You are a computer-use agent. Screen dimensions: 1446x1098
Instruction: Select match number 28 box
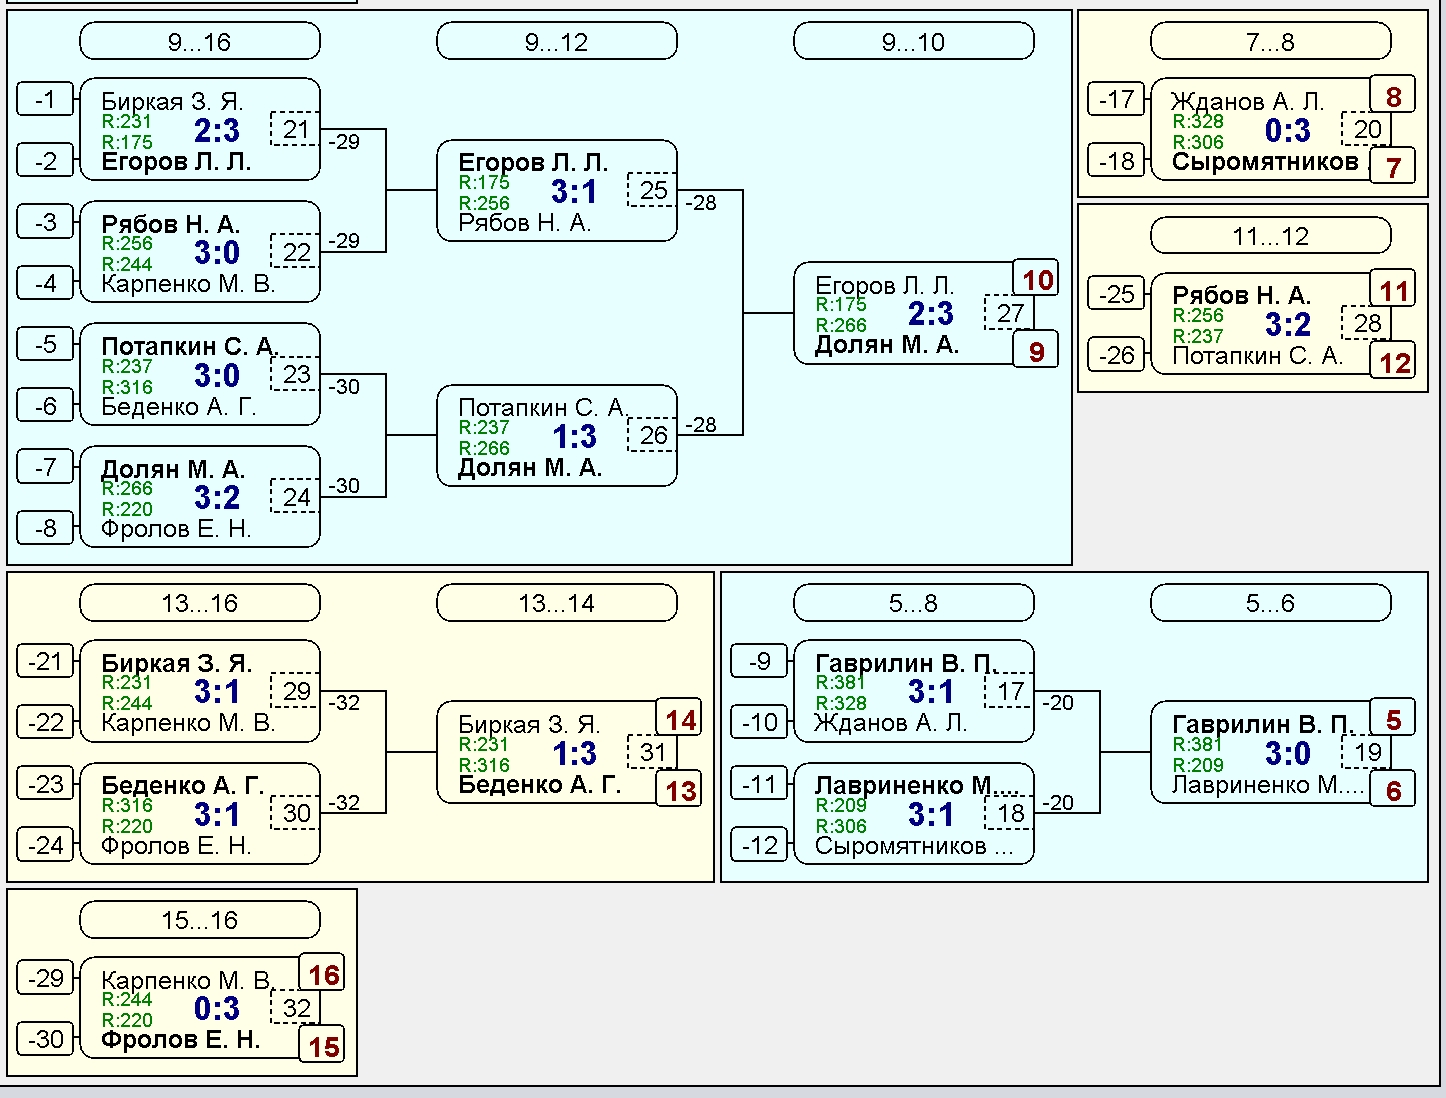point(1366,323)
